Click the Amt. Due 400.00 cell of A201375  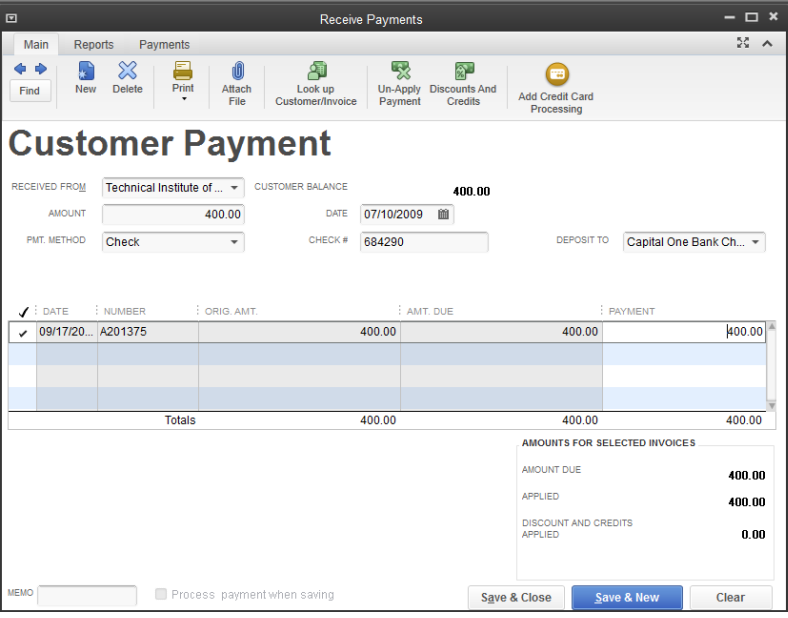tap(502, 332)
